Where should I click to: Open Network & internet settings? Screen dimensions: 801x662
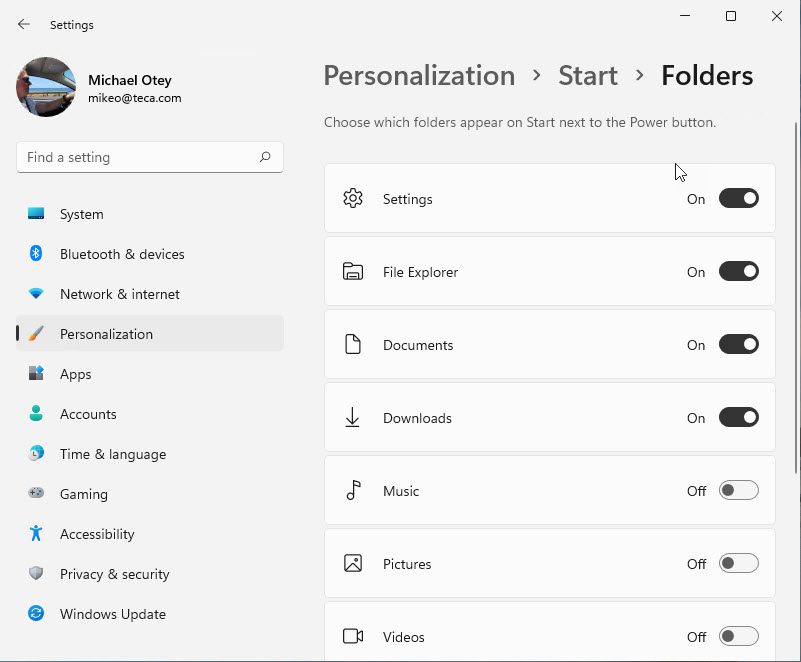click(x=150, y=294)
